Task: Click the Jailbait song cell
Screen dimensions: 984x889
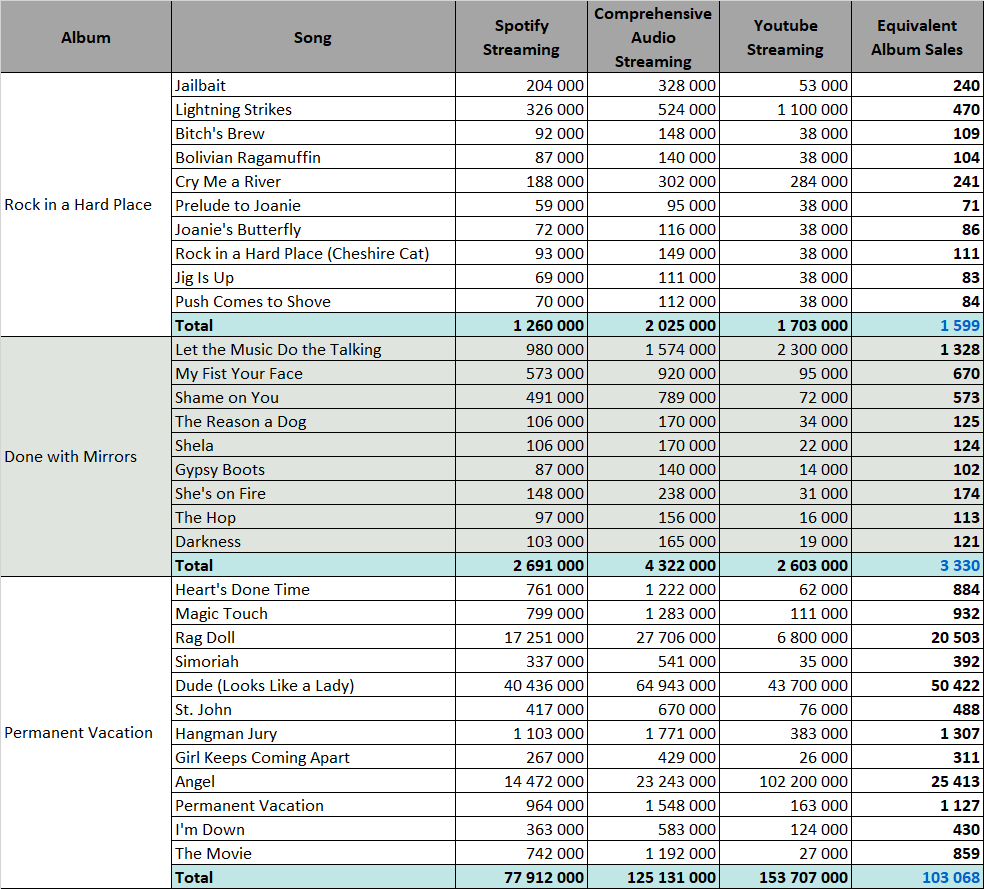Action: click(x=313, y=85)
